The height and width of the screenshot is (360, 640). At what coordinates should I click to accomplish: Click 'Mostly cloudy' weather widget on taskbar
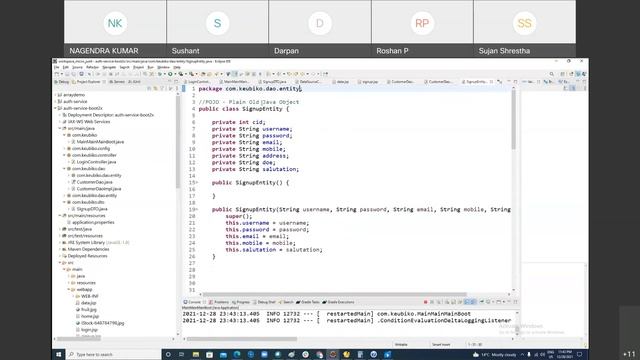coord(495,354)
